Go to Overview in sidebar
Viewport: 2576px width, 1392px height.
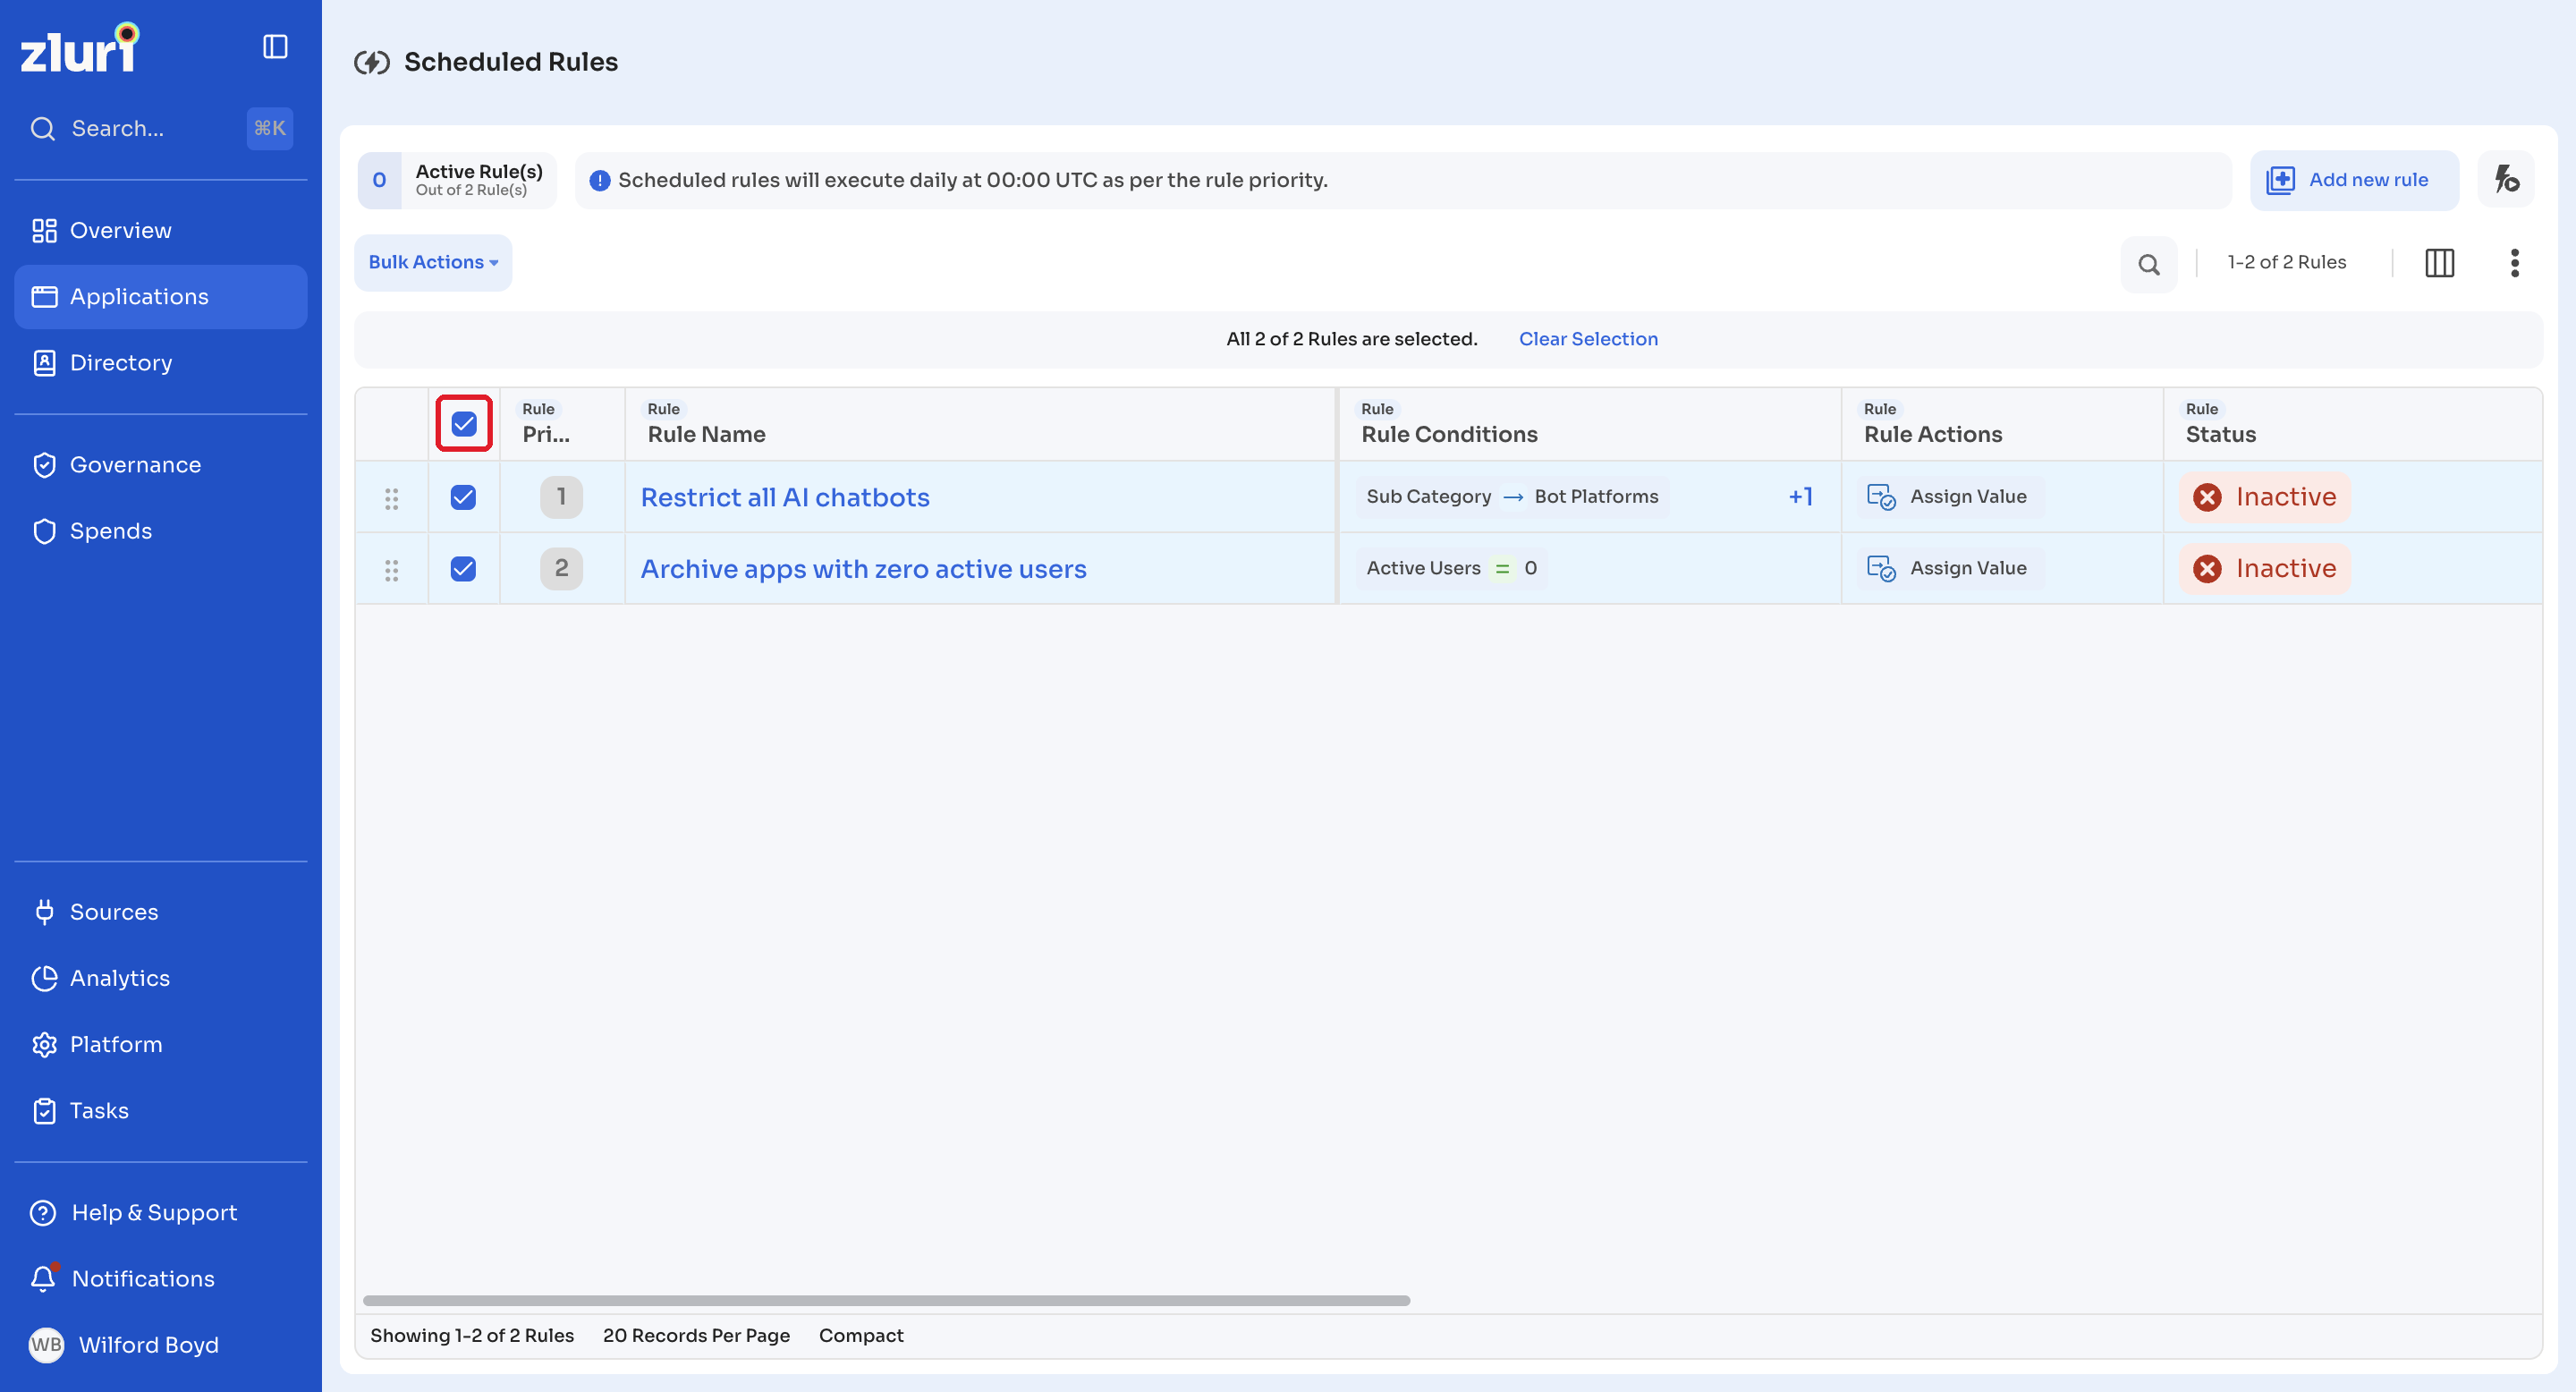click(161, 231)
